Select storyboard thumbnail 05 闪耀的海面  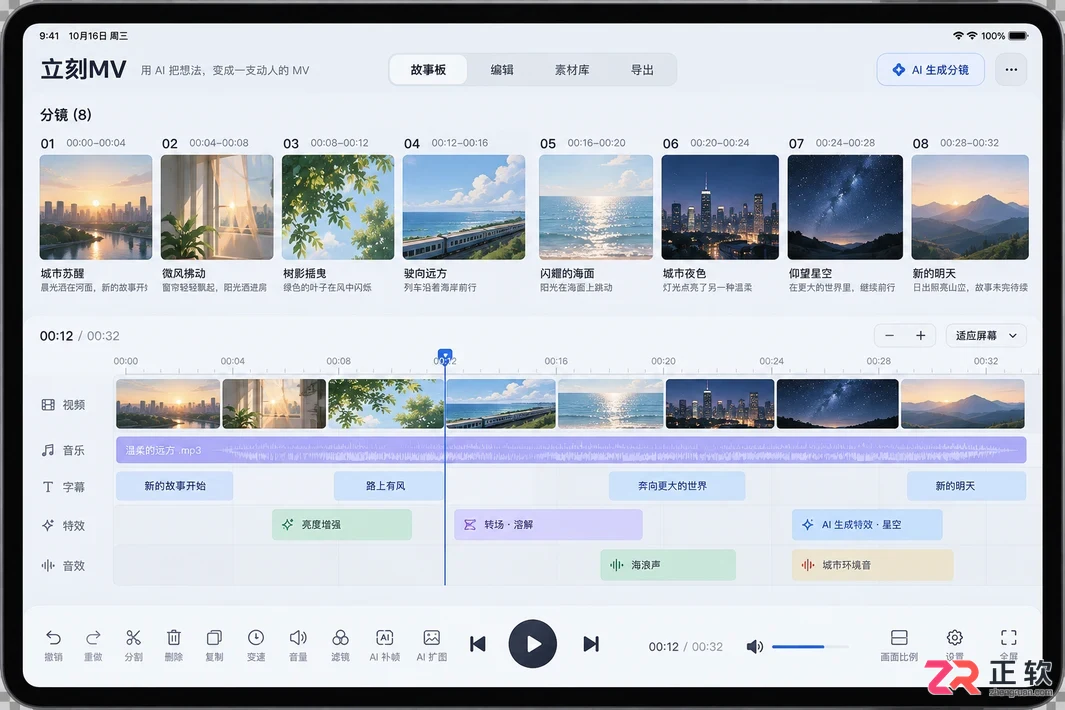tap(596, 207)
